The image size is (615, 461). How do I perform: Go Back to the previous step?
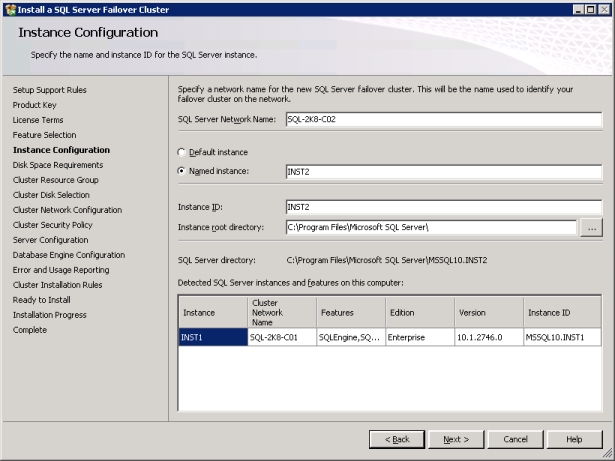(x=397, y=439)
